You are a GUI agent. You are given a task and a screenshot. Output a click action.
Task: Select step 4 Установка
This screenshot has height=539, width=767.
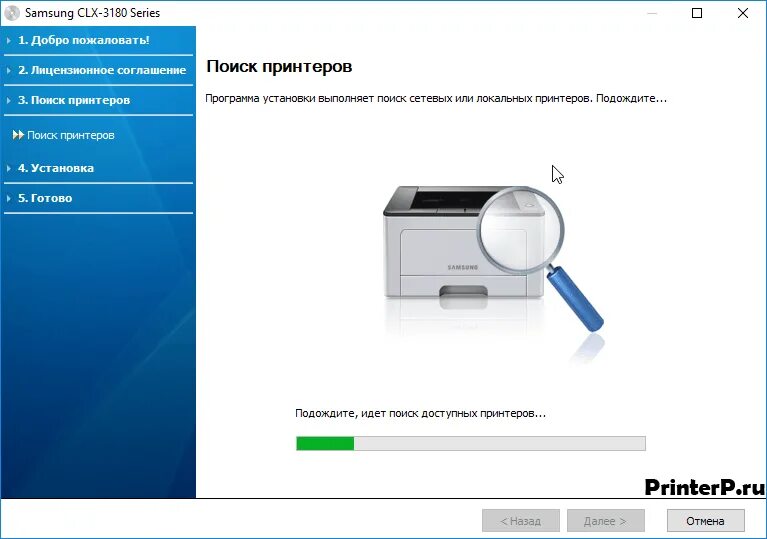point(56,168)
